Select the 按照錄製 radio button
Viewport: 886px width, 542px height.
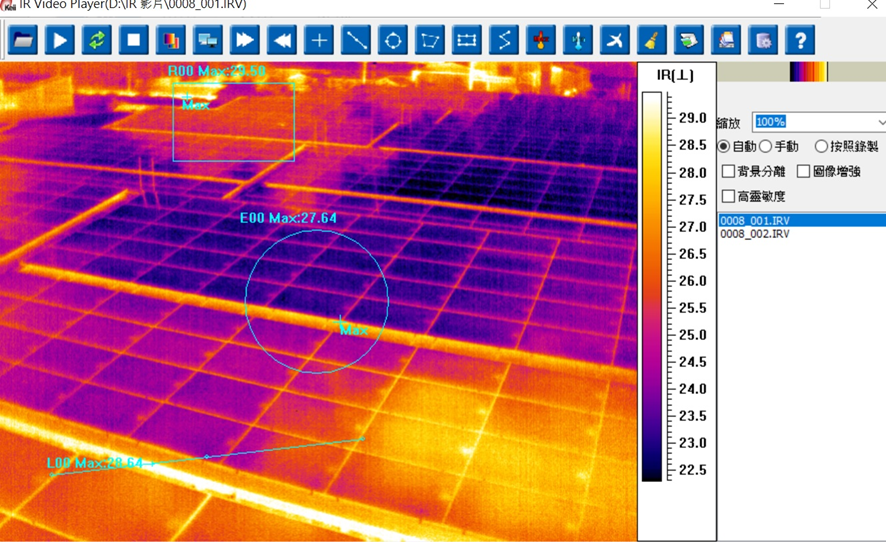[821, 147]
